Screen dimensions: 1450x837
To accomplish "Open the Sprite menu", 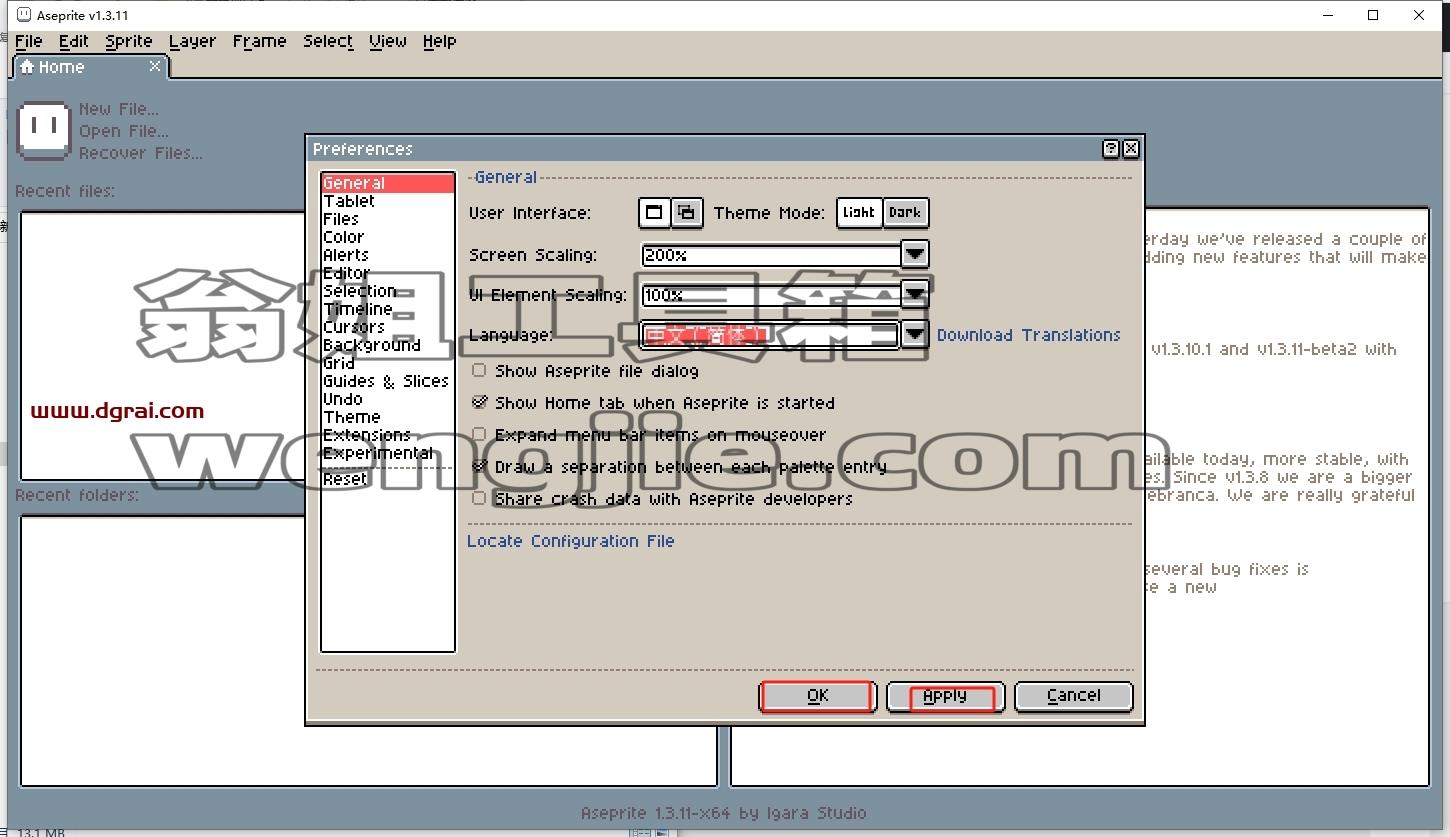I will point(129,41).
